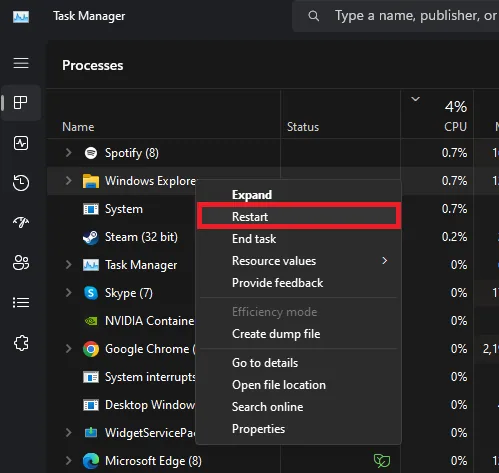
Task: Choose End task in the context menu
Action: [x=299, y=239]
